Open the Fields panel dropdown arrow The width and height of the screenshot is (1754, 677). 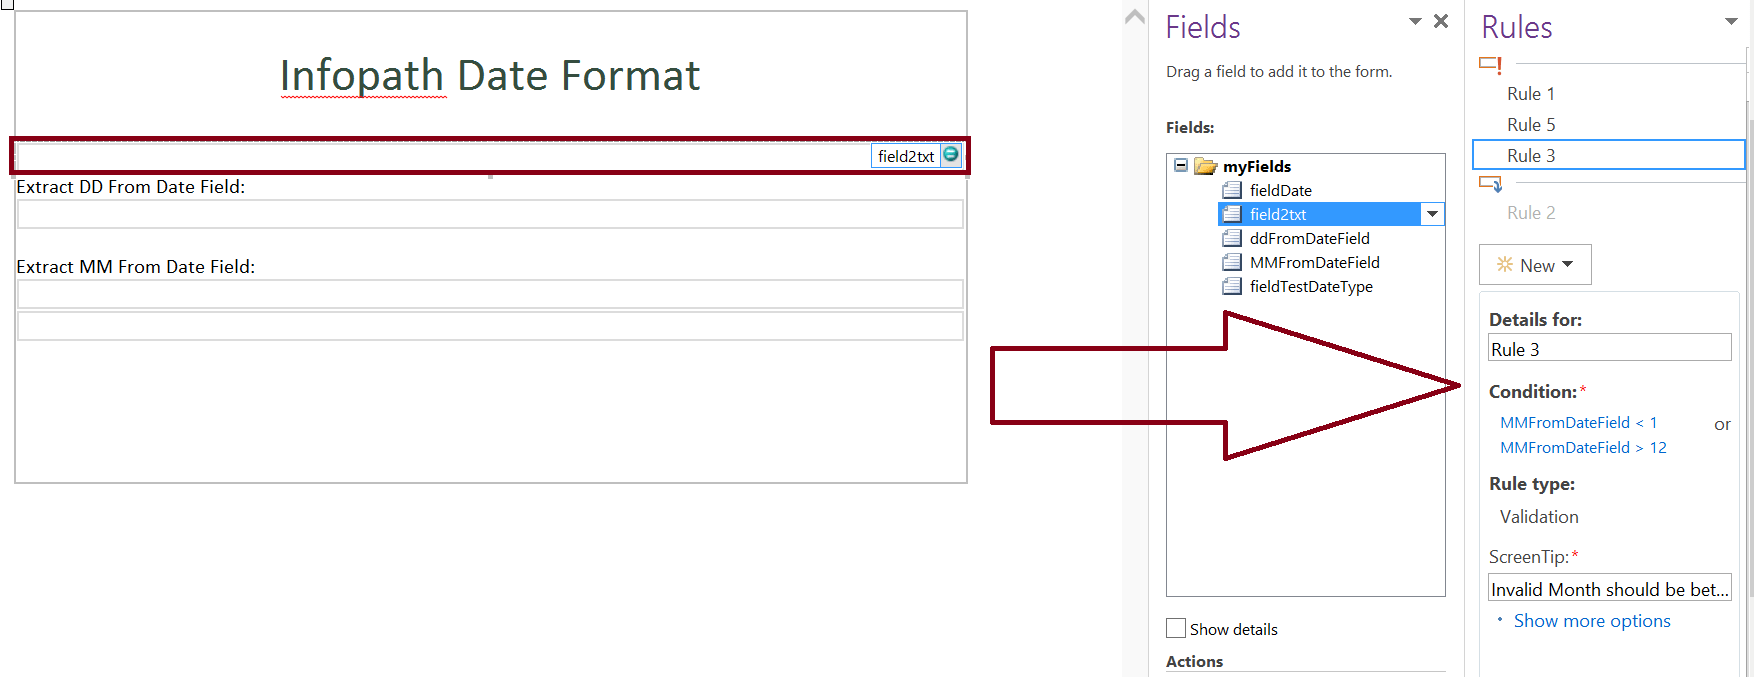click(1414, 20)
